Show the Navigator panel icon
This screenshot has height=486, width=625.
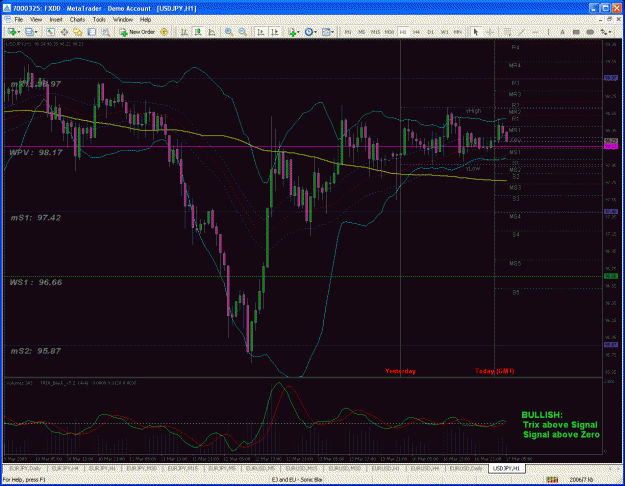[77, 32]
